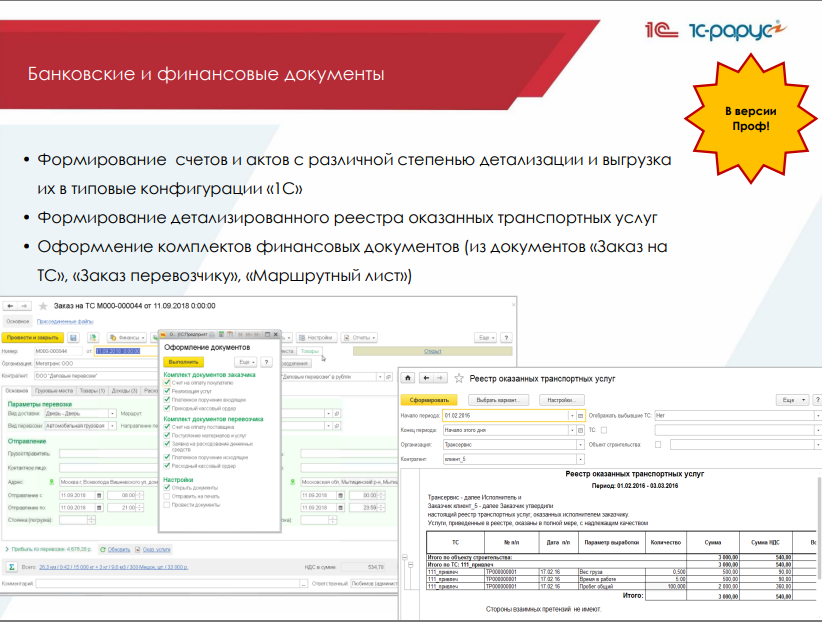Click the green map pin next to Адрес
Screen dimensions: 822x622
tap(51, 481)
